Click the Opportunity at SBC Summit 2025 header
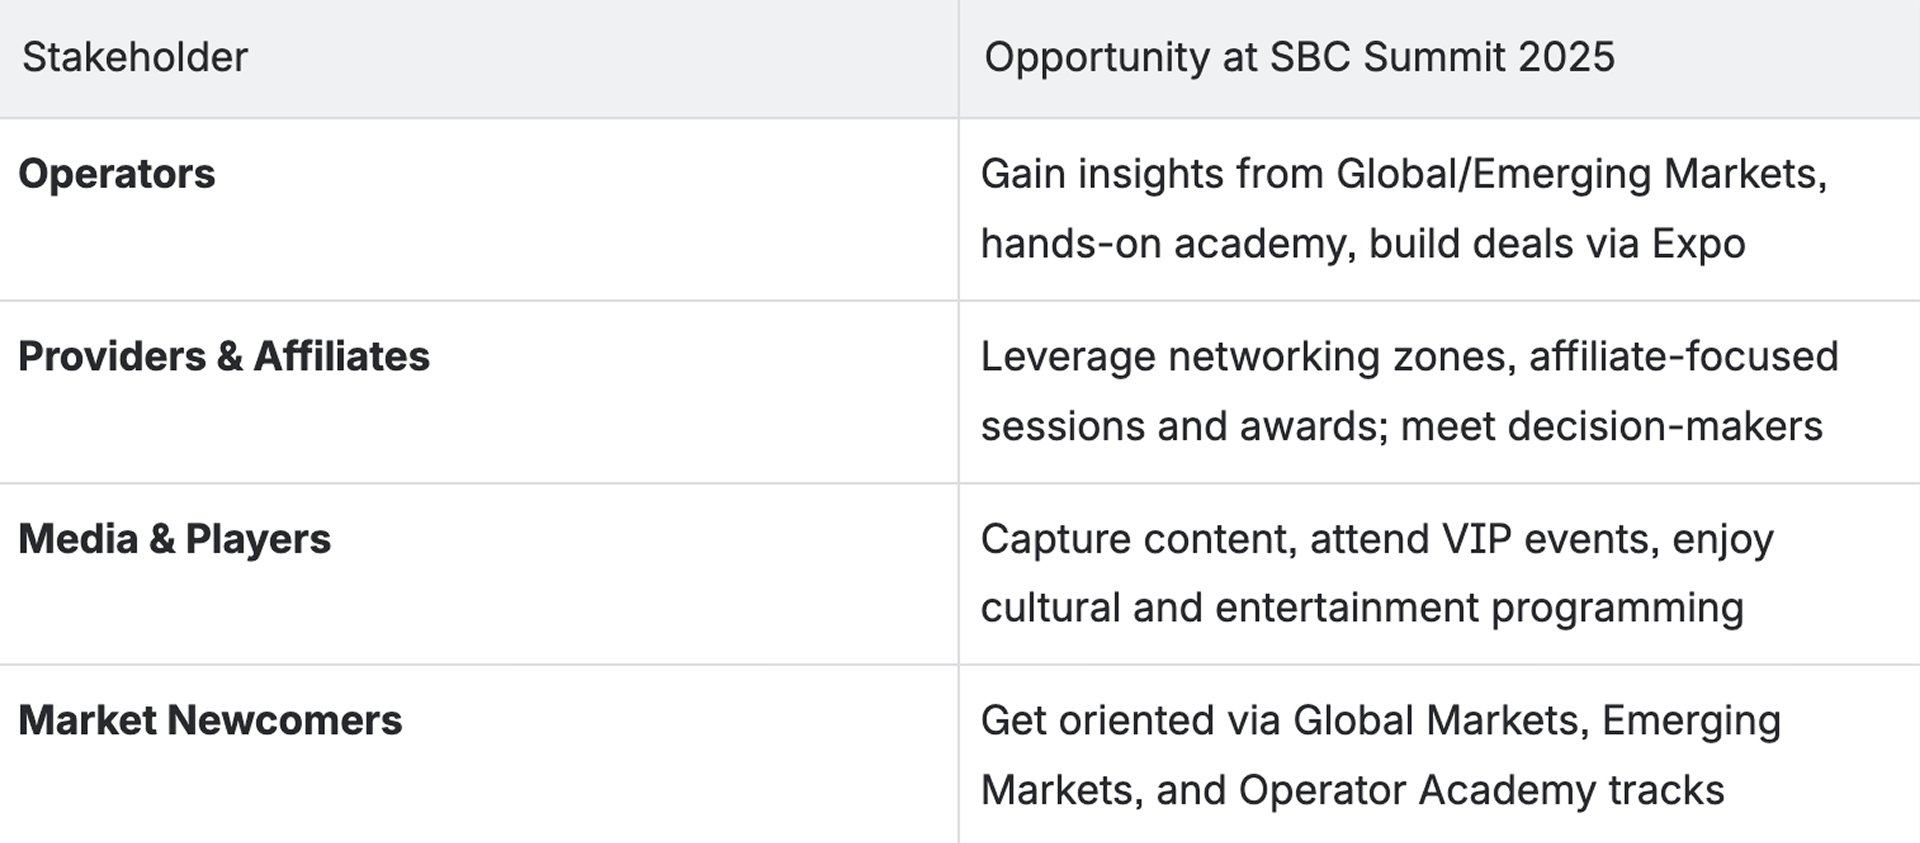 click(x=1298, y=57)
